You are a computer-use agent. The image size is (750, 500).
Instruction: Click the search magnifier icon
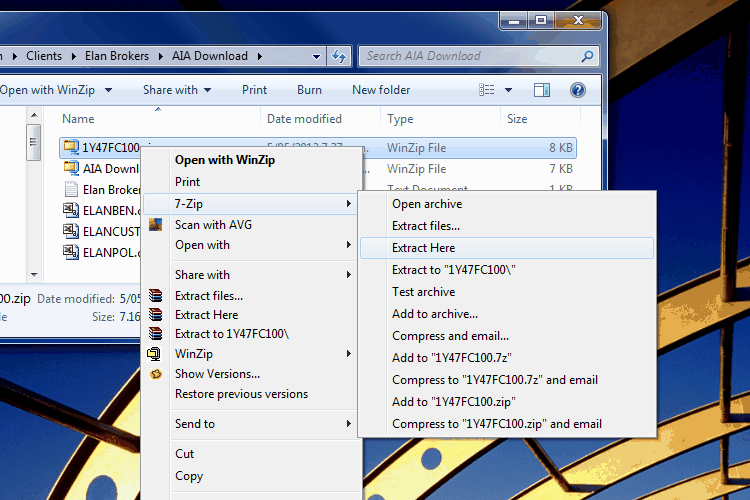tap(587, 56)
